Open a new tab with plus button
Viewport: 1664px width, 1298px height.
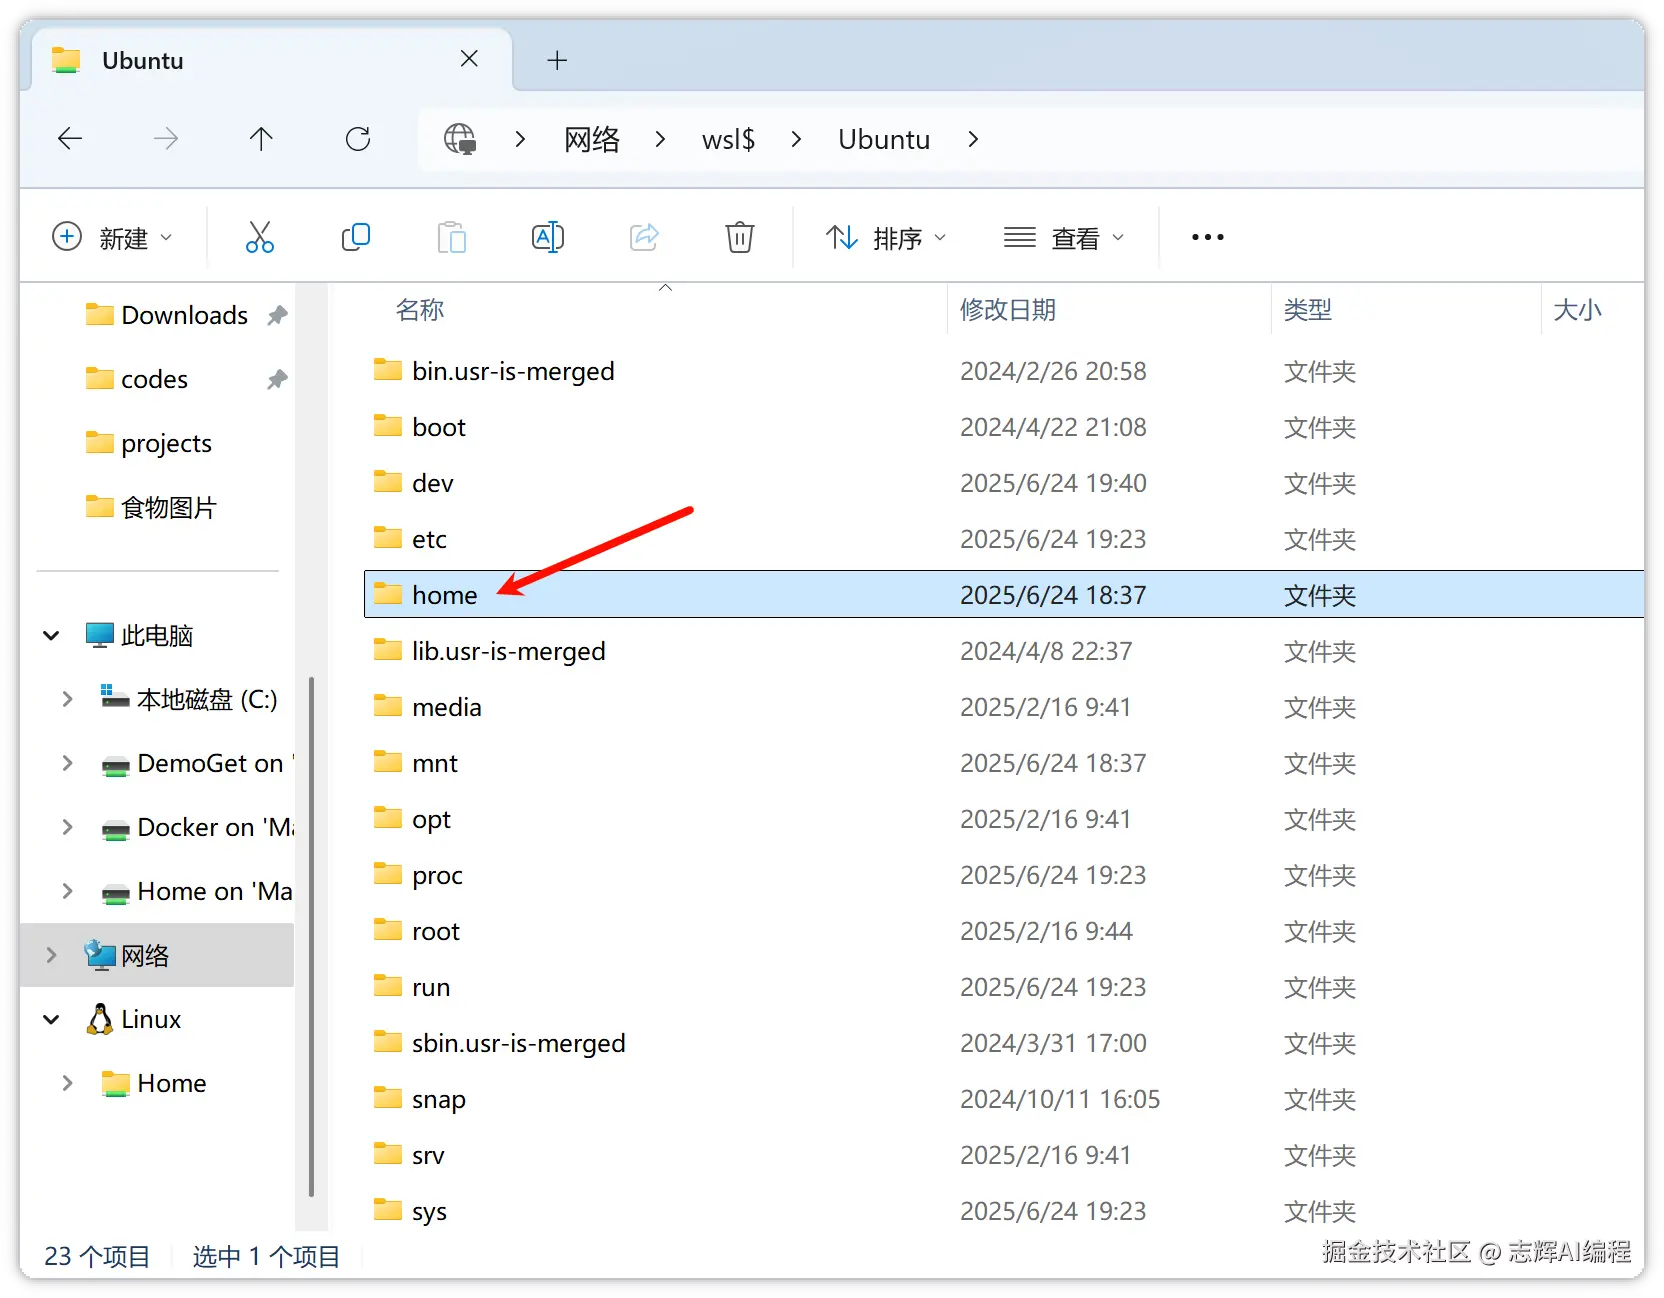click(x=557, y=61)
